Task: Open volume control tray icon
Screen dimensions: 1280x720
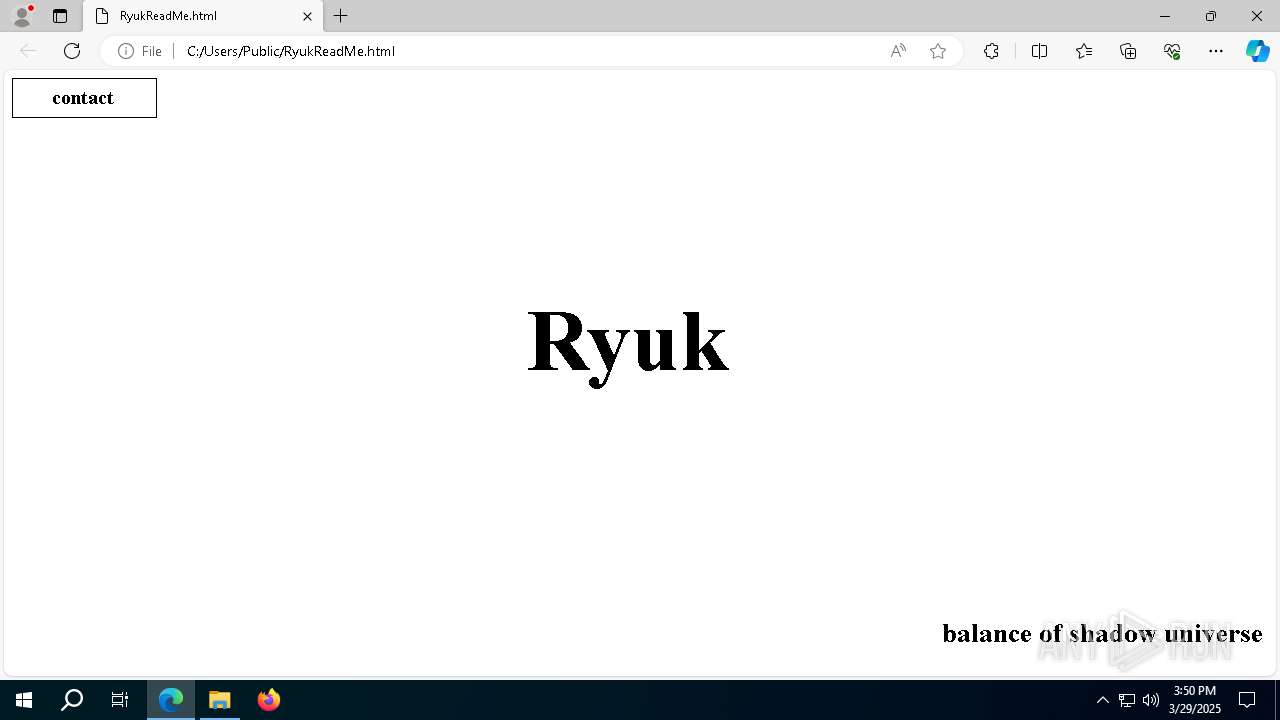Action: click(x=1151, y=700)
